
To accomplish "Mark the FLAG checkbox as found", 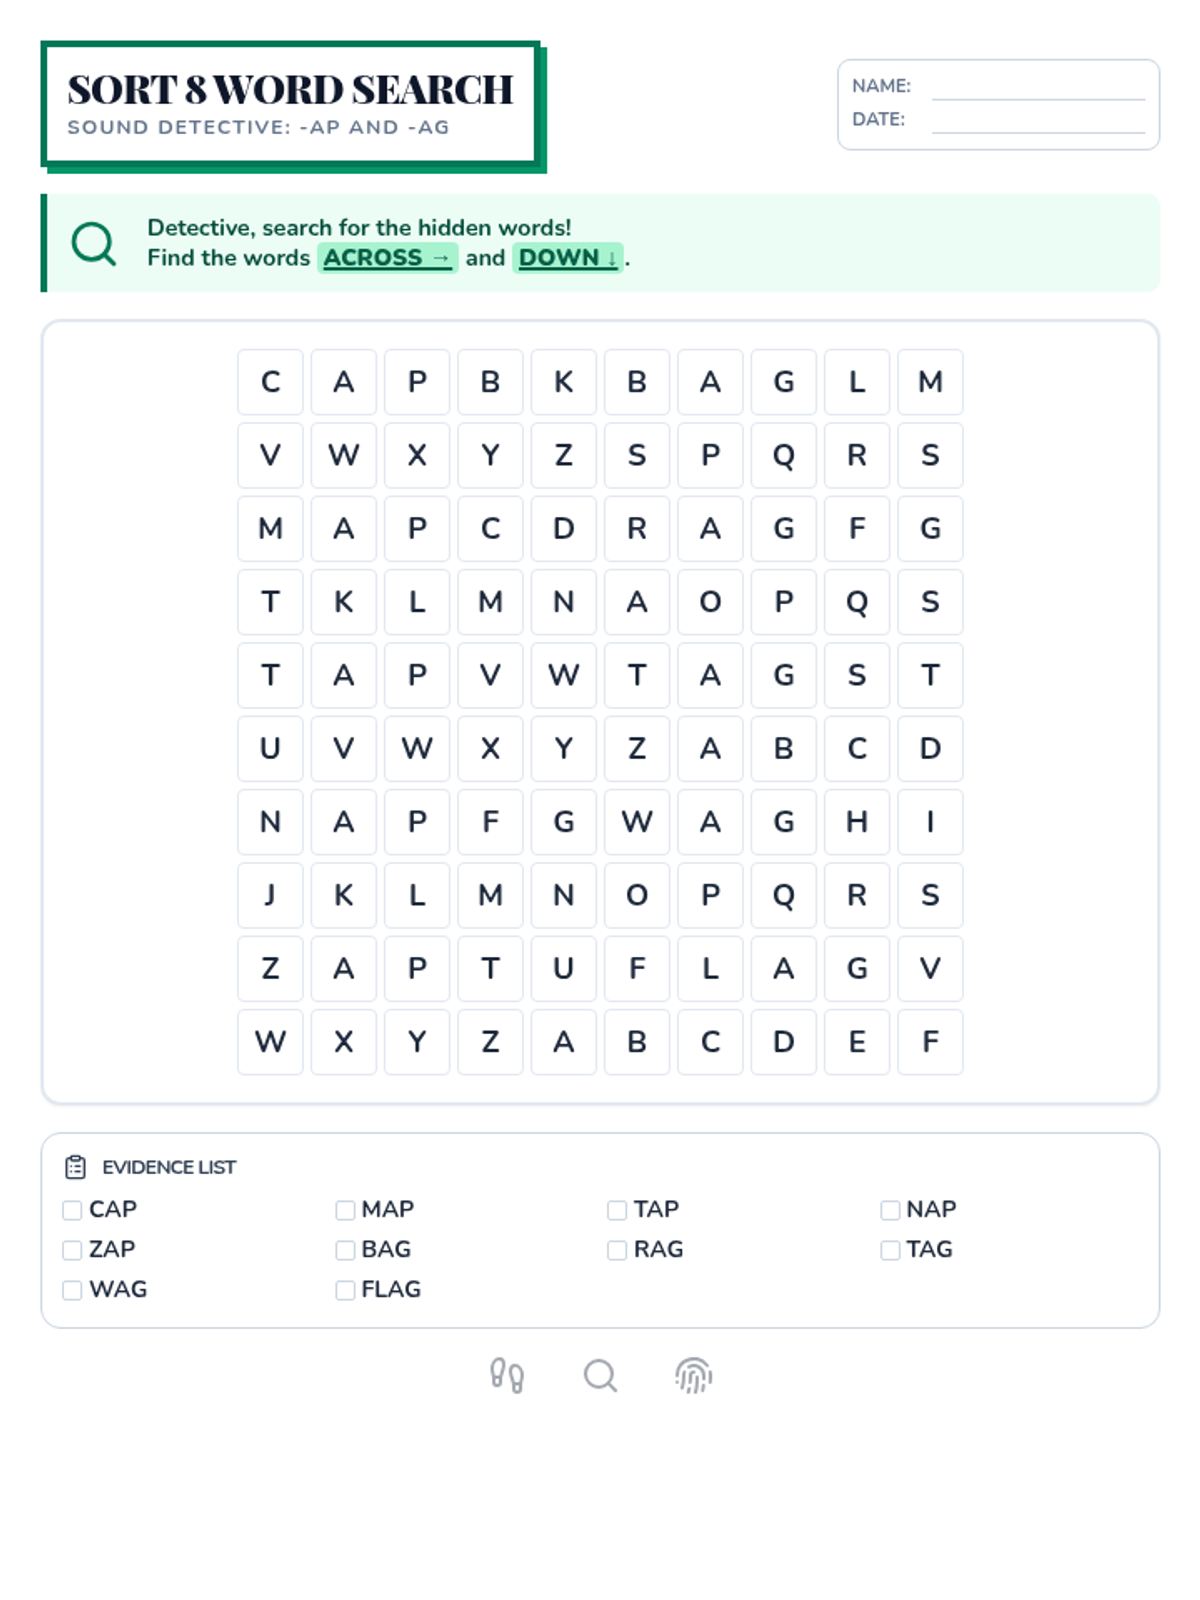I will tap(345, 1290).
